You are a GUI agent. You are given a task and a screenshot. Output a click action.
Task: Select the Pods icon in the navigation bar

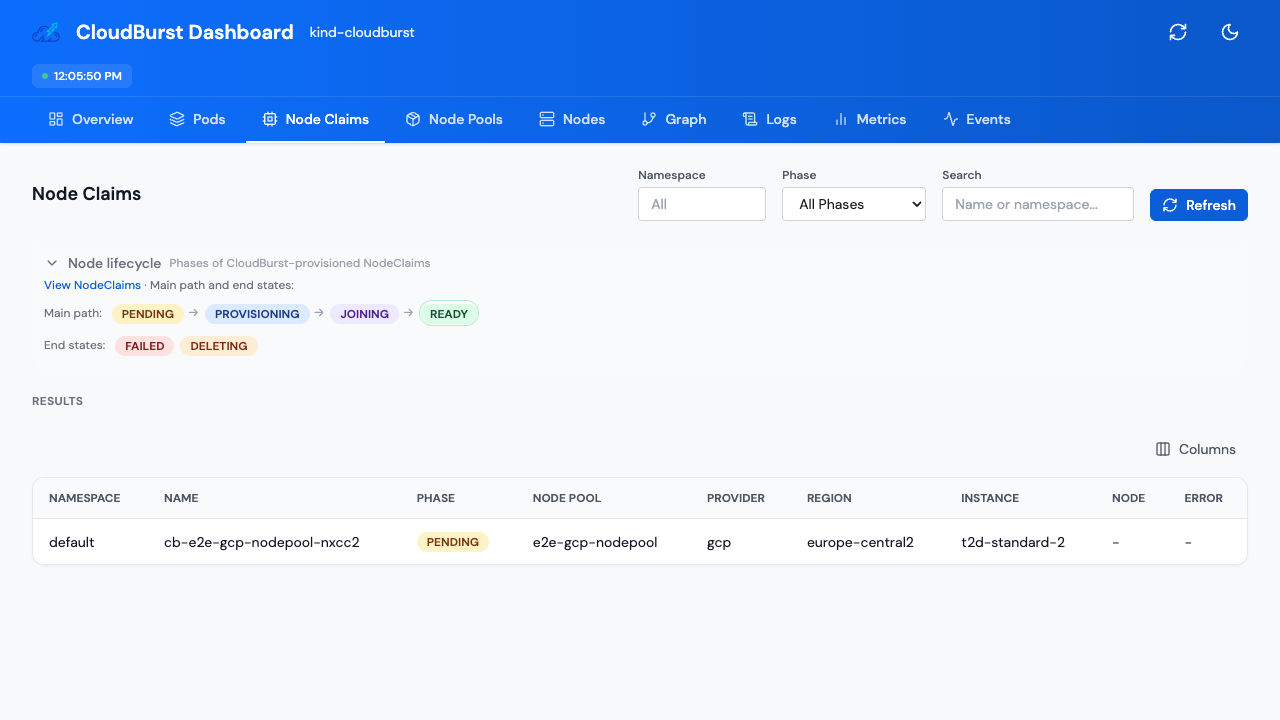[176, 119]
